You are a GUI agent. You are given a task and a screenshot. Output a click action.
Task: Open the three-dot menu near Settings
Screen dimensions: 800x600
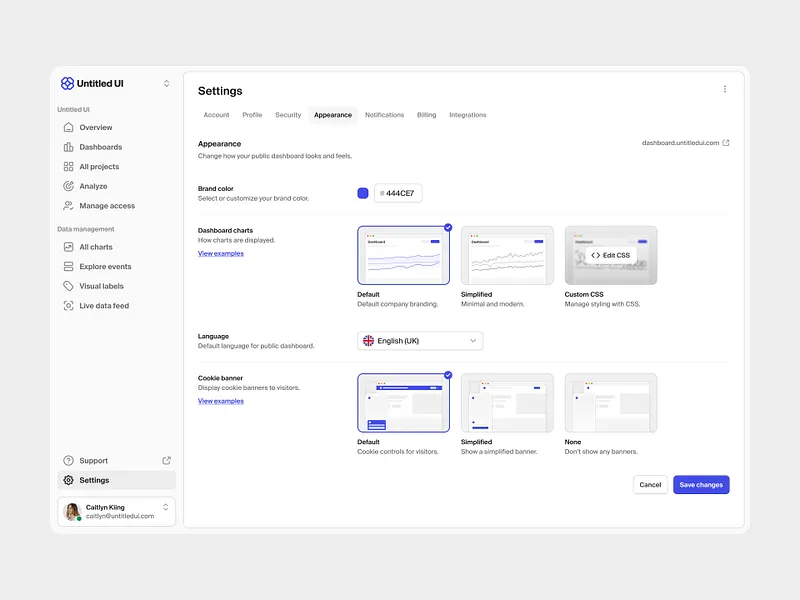725,88
